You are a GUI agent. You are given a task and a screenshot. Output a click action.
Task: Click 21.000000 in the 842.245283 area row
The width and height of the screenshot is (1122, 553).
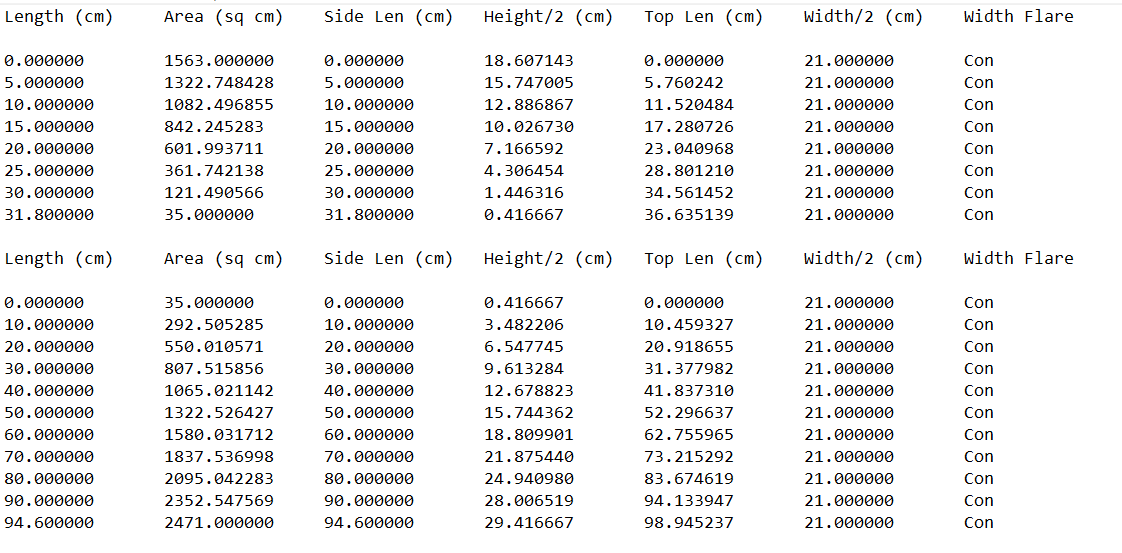pos(849,127)
